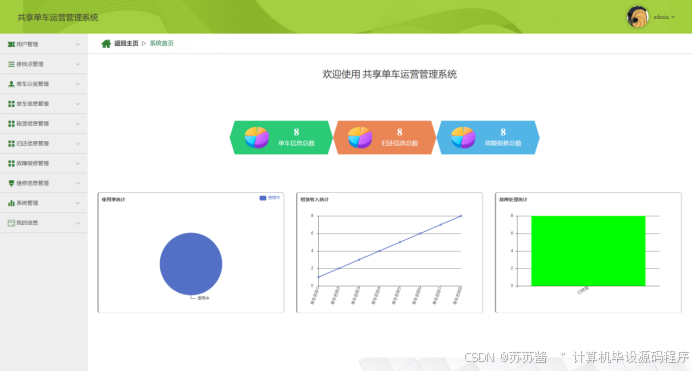Open the 用户管理 menu label
The width and height of the screenshot is (693, 371).
(x=27, y=44)
